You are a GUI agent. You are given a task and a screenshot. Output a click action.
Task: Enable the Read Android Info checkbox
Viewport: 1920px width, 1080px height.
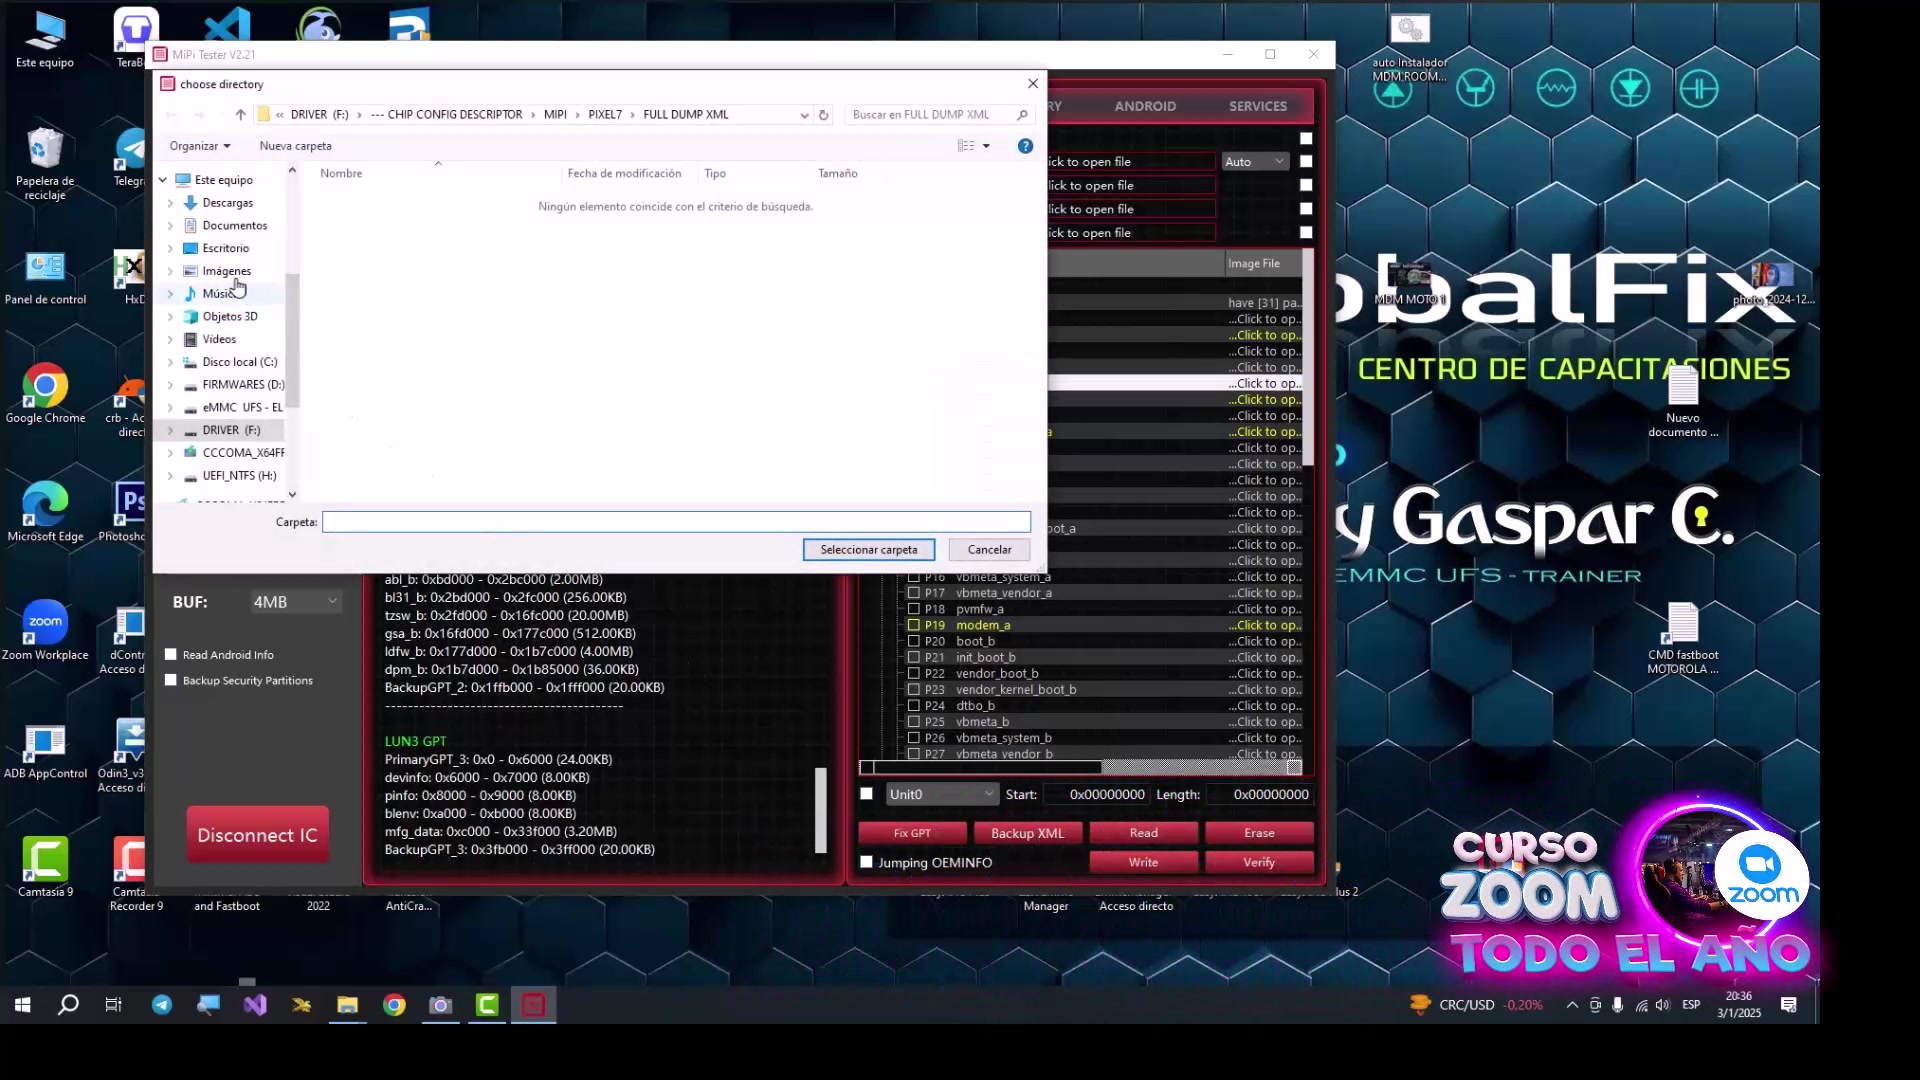[x=171, y=655]
